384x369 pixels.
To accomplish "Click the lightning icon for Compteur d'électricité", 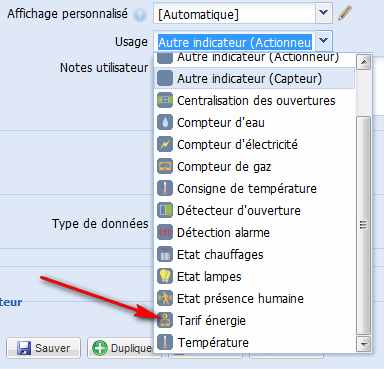I will (x=165, y=144).
